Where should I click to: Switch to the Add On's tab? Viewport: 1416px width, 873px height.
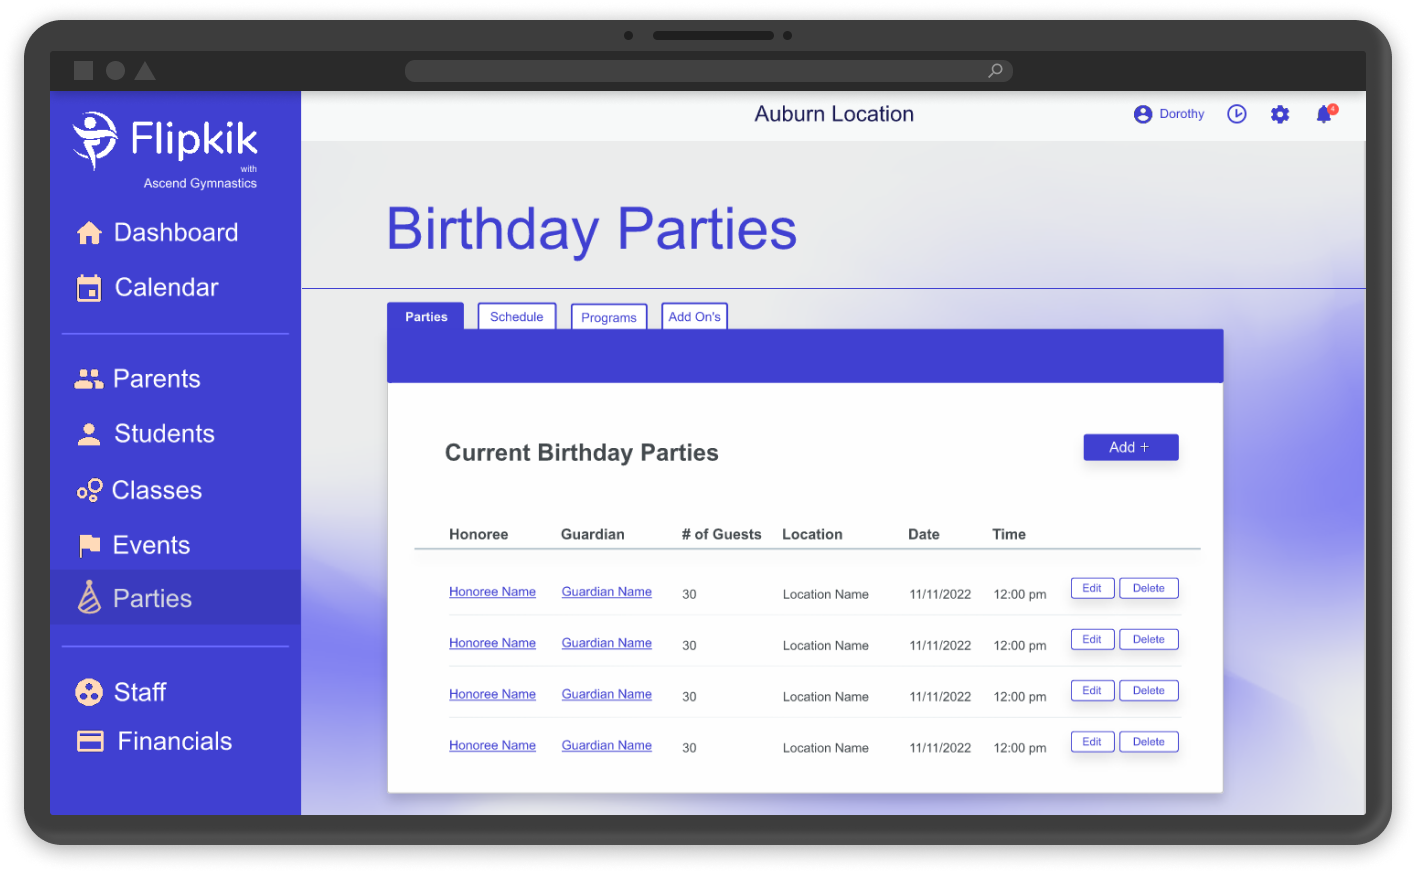click(x=695, y=316)
